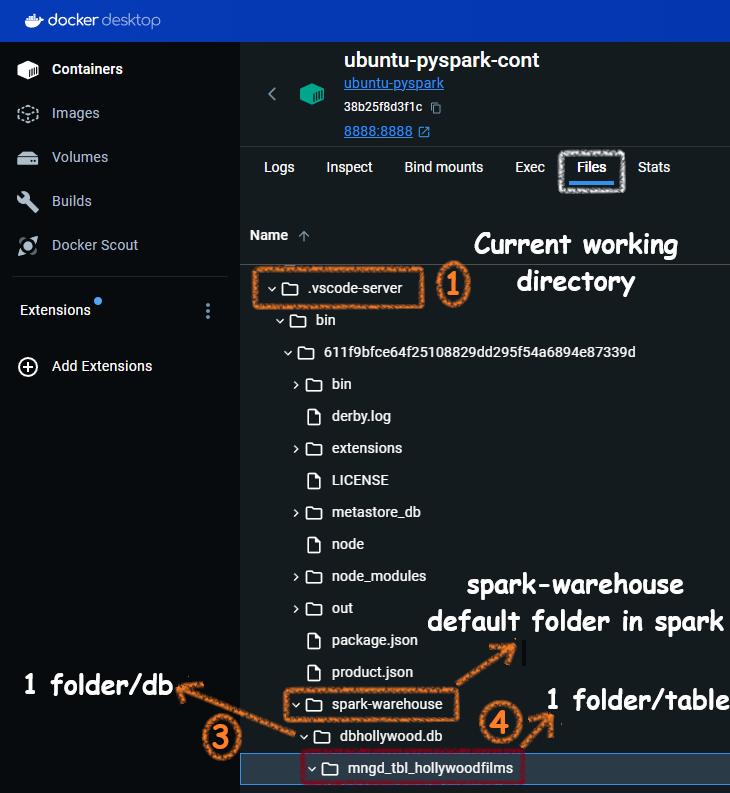The height and width of the screenshot is (793, 730).
Task: Collapse the 611f9bfce64f hash folder
Action: (288, 353)
